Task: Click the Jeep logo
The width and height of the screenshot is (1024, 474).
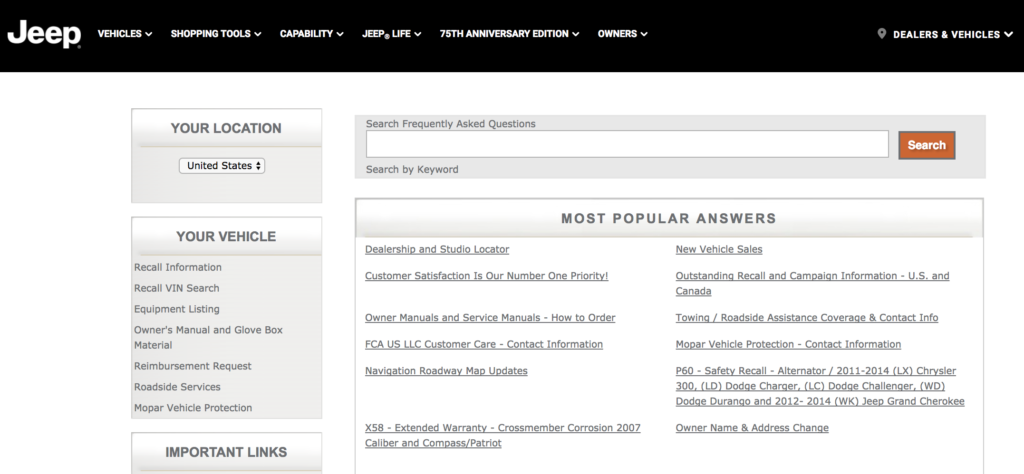Action: 44,35
